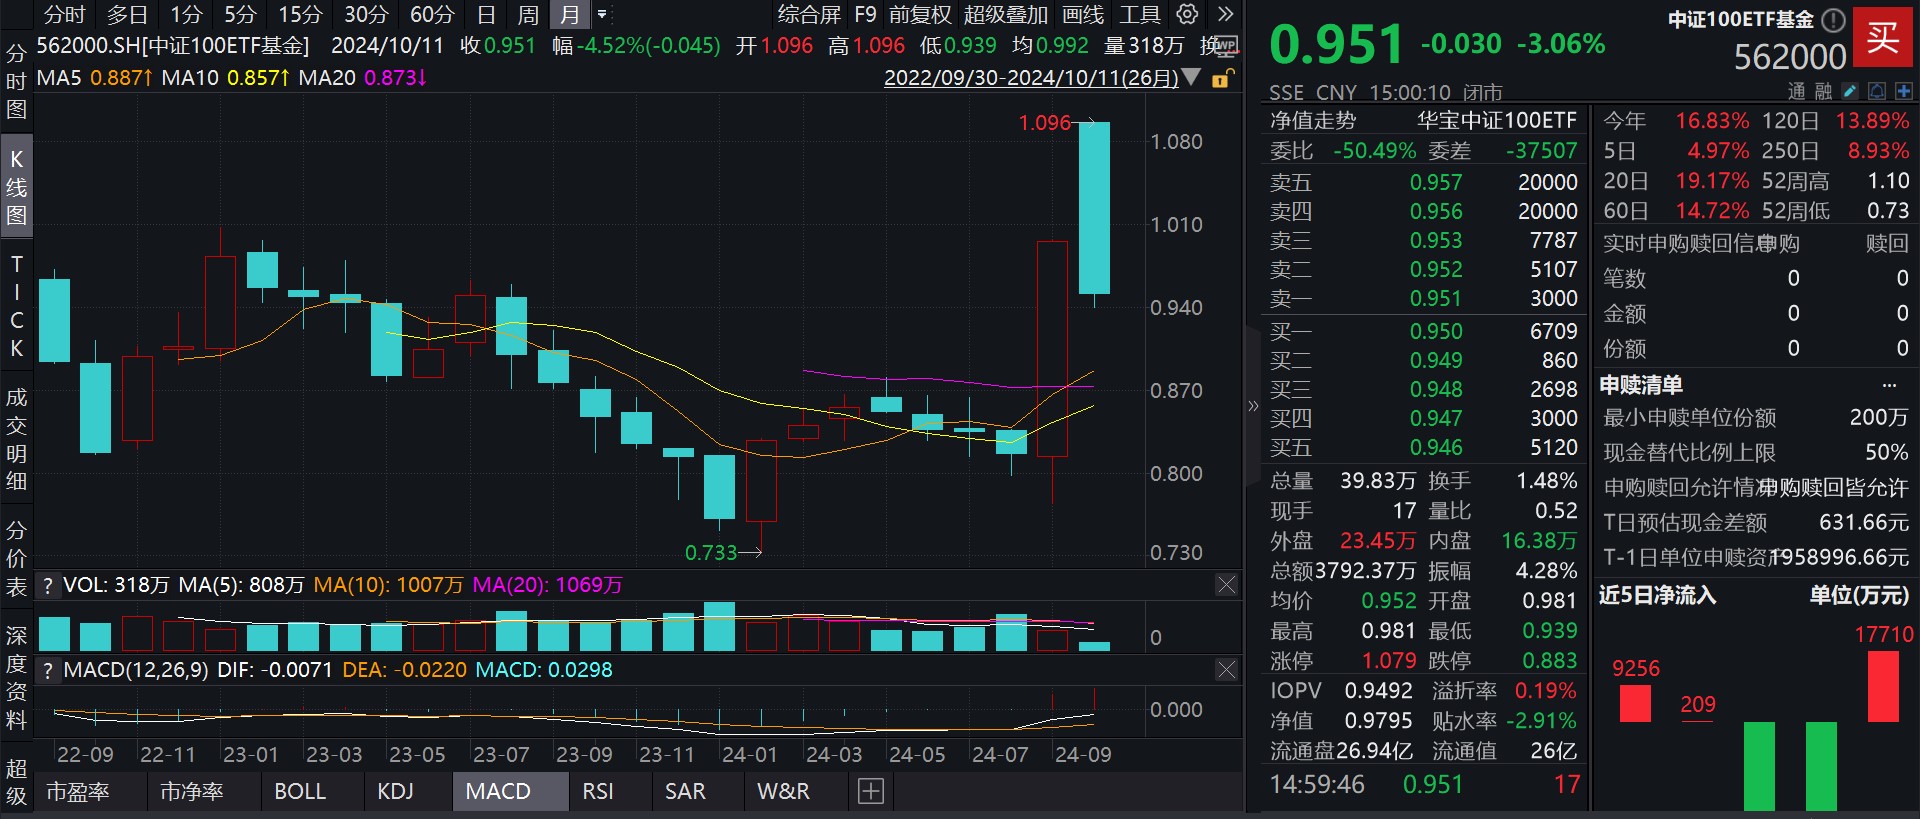Click the blue pencil note icon
The width and height of the screenshot is (1920, 819).
1850,91
